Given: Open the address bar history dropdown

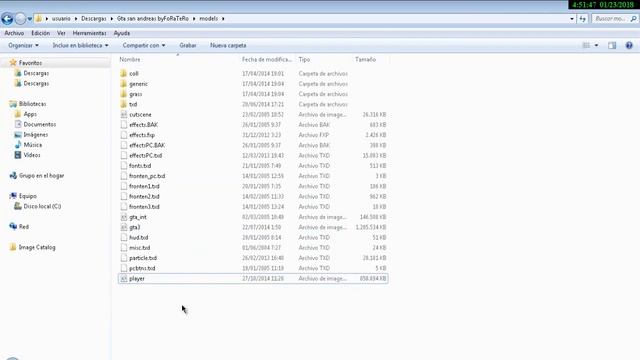Looking at the screenshot, I should pos(572,19).
